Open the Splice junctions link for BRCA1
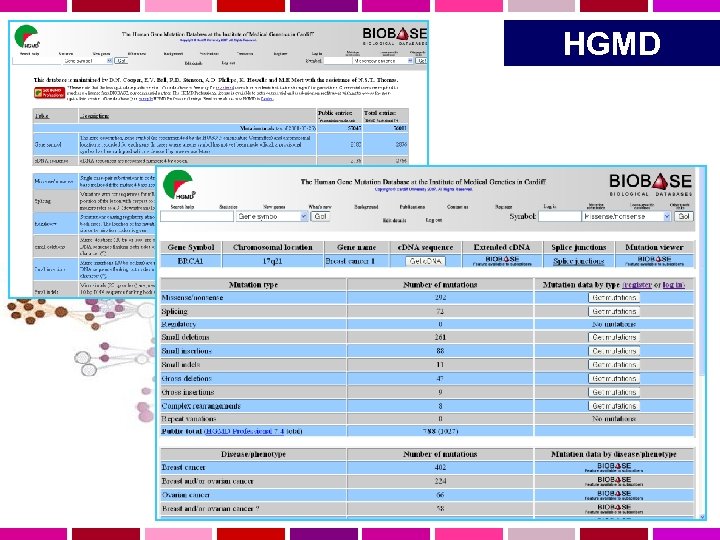The width and height of the screenshot is (720, 540). point(579,261)
